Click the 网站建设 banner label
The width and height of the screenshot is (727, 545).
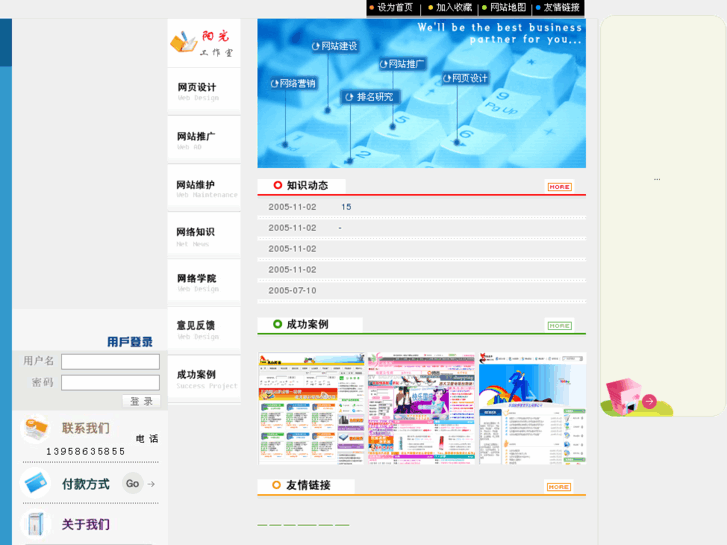point(335,46)
